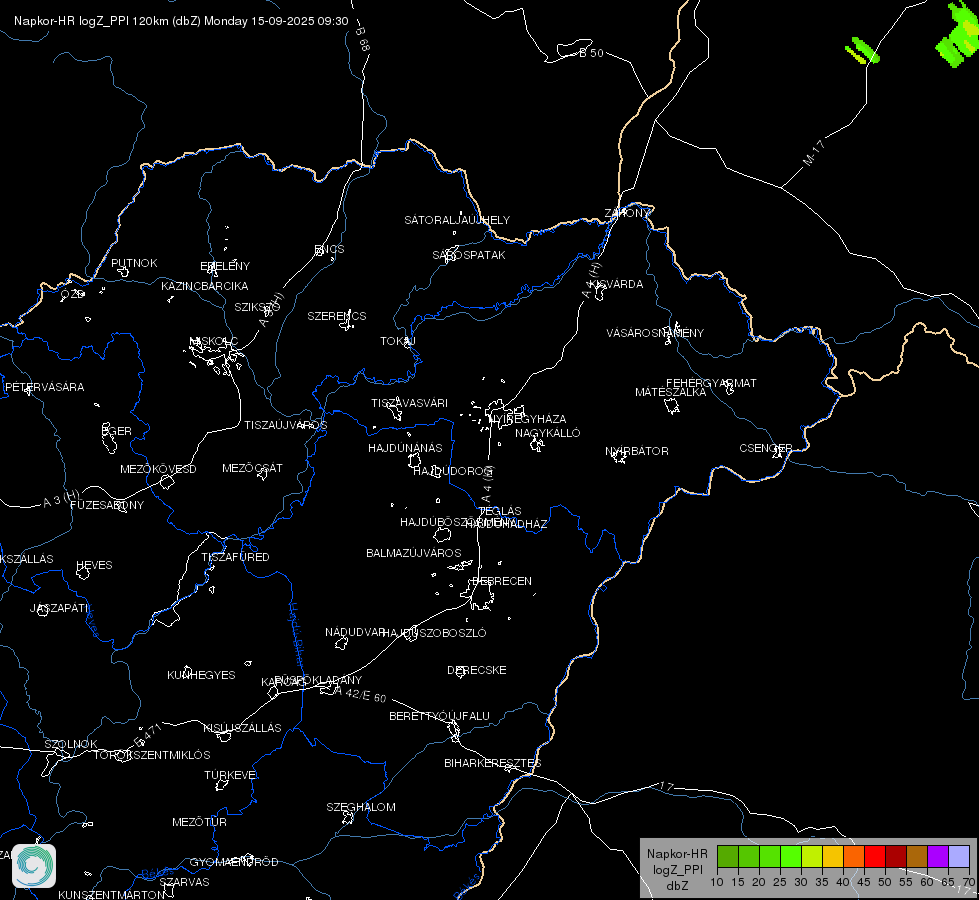Click the NÁDUDVAR town label

point(355,632)
